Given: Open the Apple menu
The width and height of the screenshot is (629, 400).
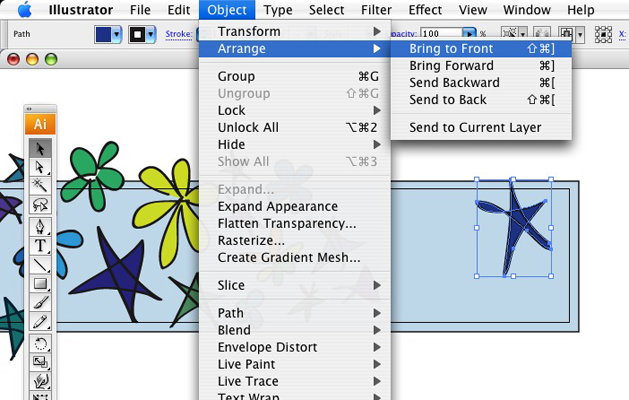Looking at the screenshot, I should pos(25,10).
